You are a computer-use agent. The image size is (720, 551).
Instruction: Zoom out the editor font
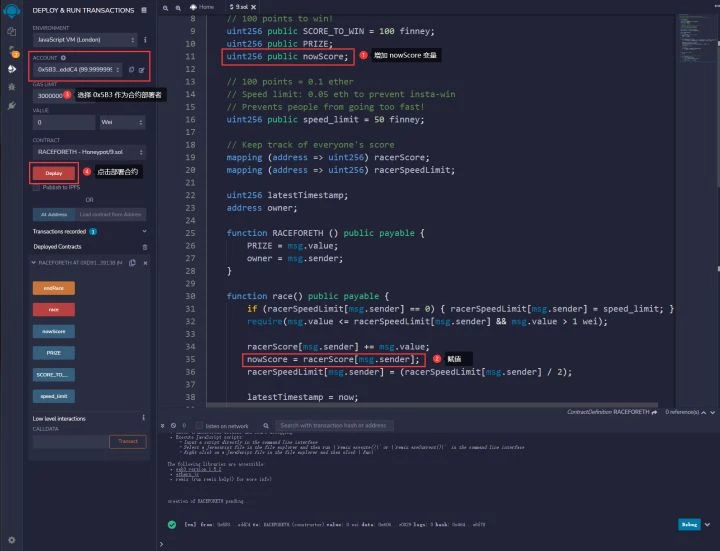[x=165, y=7]
